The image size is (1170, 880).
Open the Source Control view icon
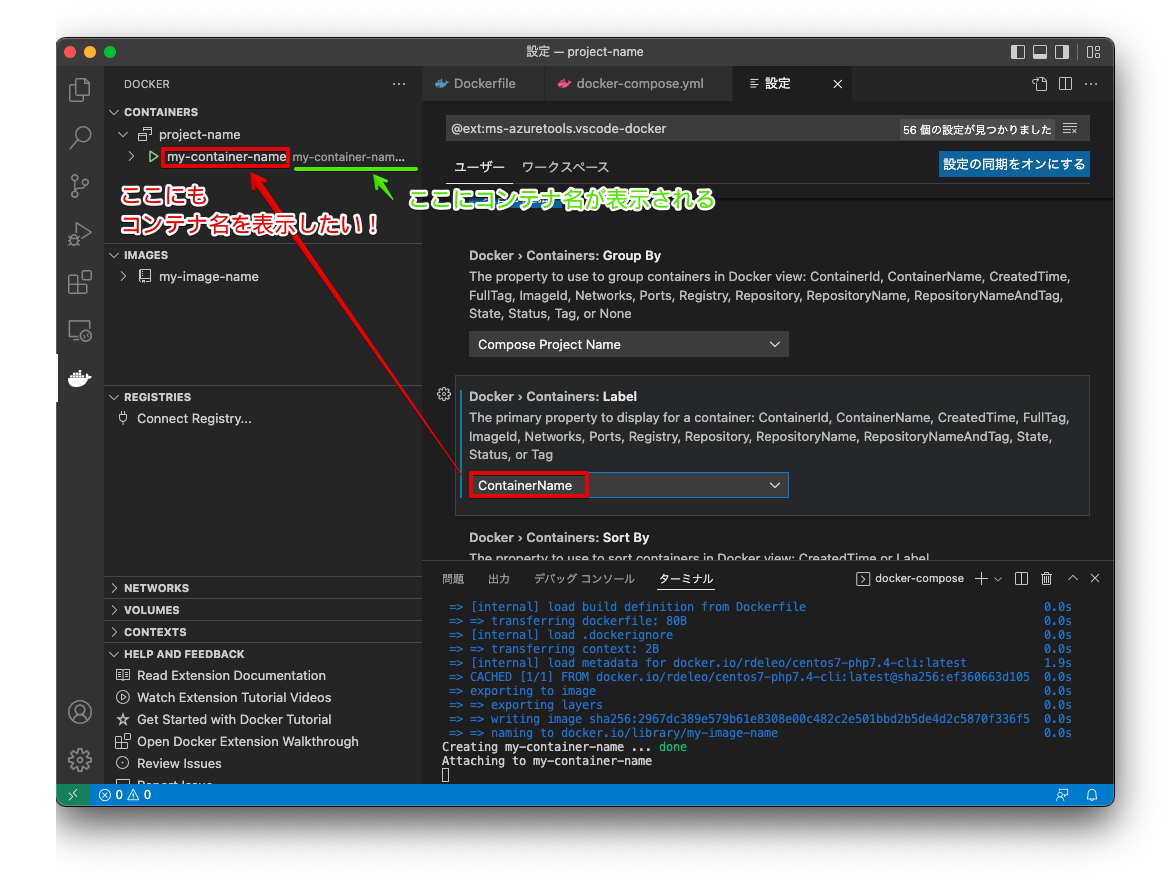click(80, 186)
